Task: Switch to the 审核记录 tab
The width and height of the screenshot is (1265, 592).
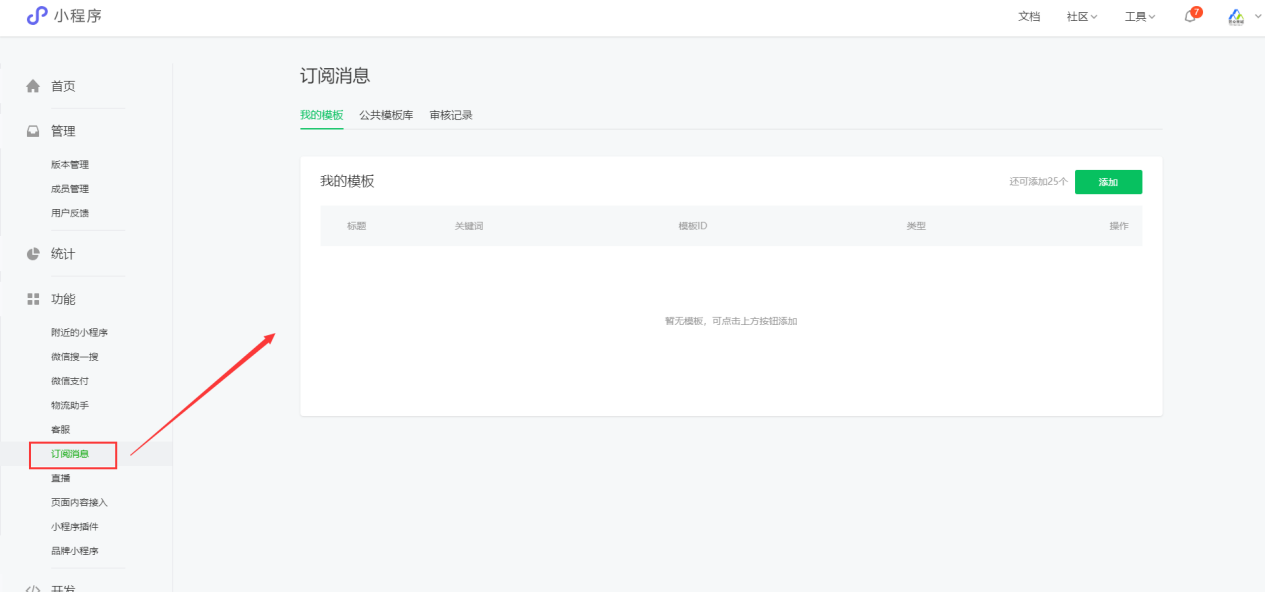Action: [451, 115]
